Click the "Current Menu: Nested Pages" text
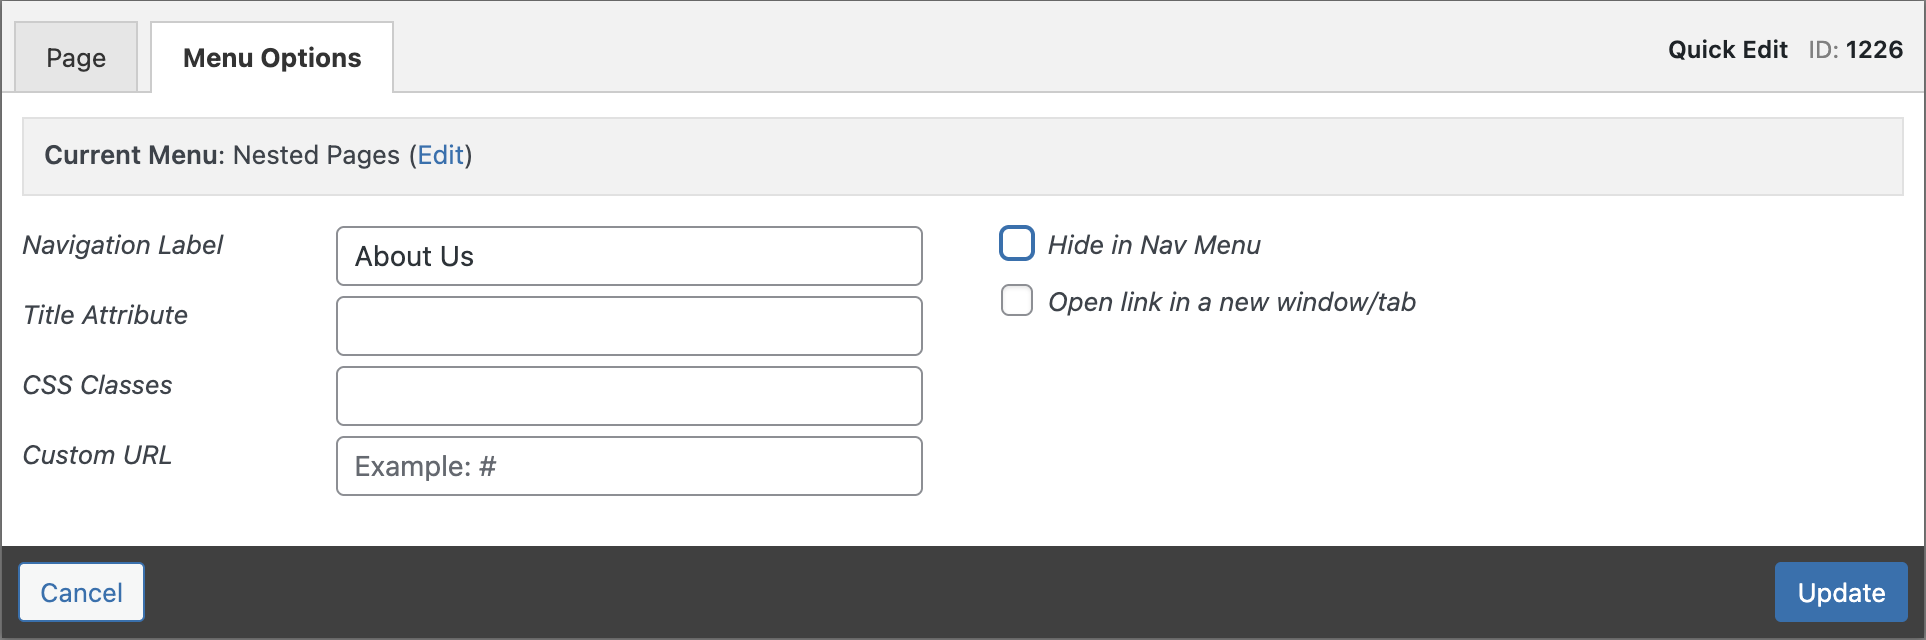The image size is (1926, 640). 222,155
